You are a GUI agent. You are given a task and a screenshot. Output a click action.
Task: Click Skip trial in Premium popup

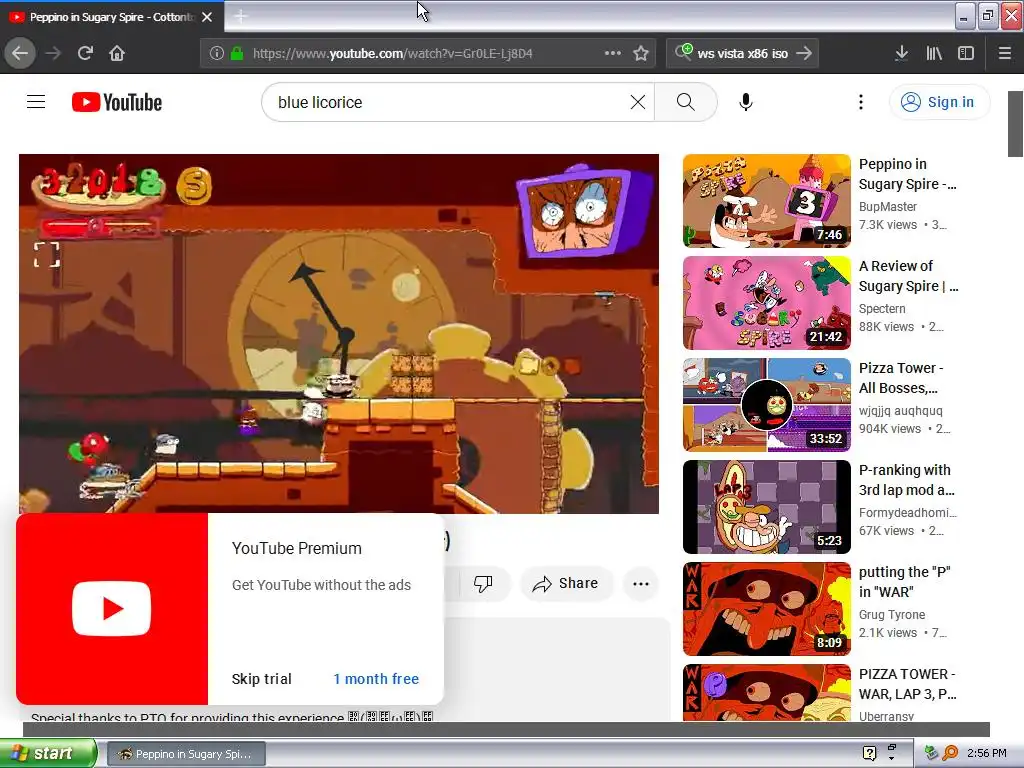(x=261, y=679)
